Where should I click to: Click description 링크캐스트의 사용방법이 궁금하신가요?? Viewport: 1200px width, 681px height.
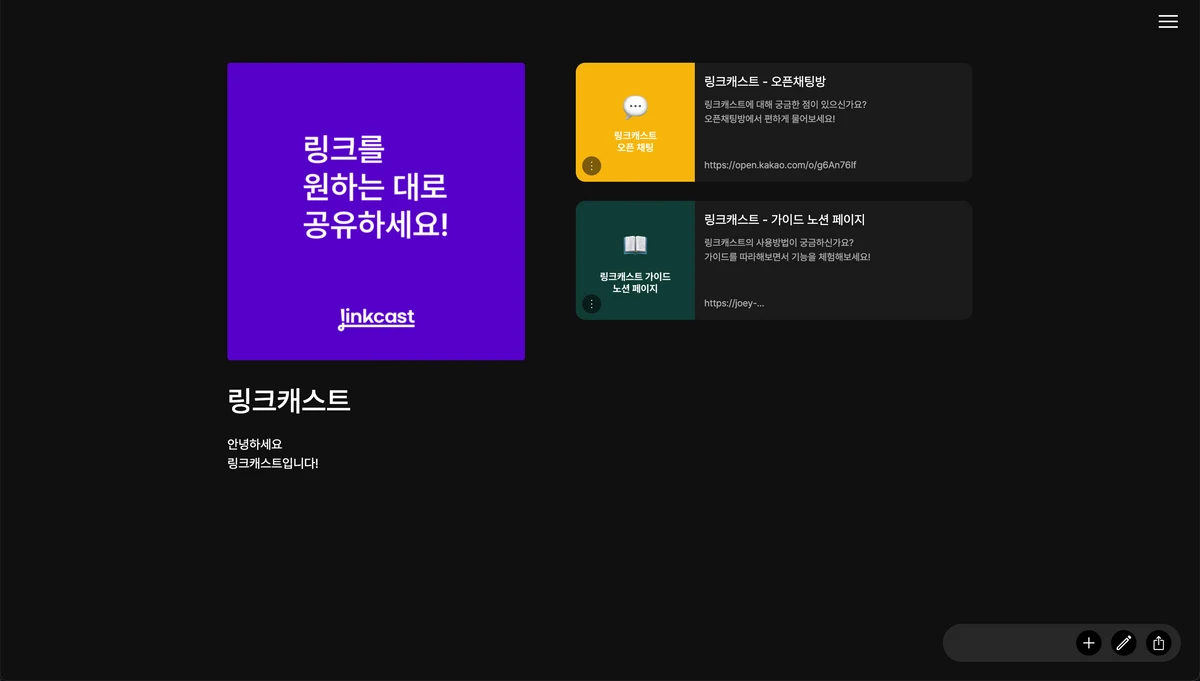tap(781, 242)
